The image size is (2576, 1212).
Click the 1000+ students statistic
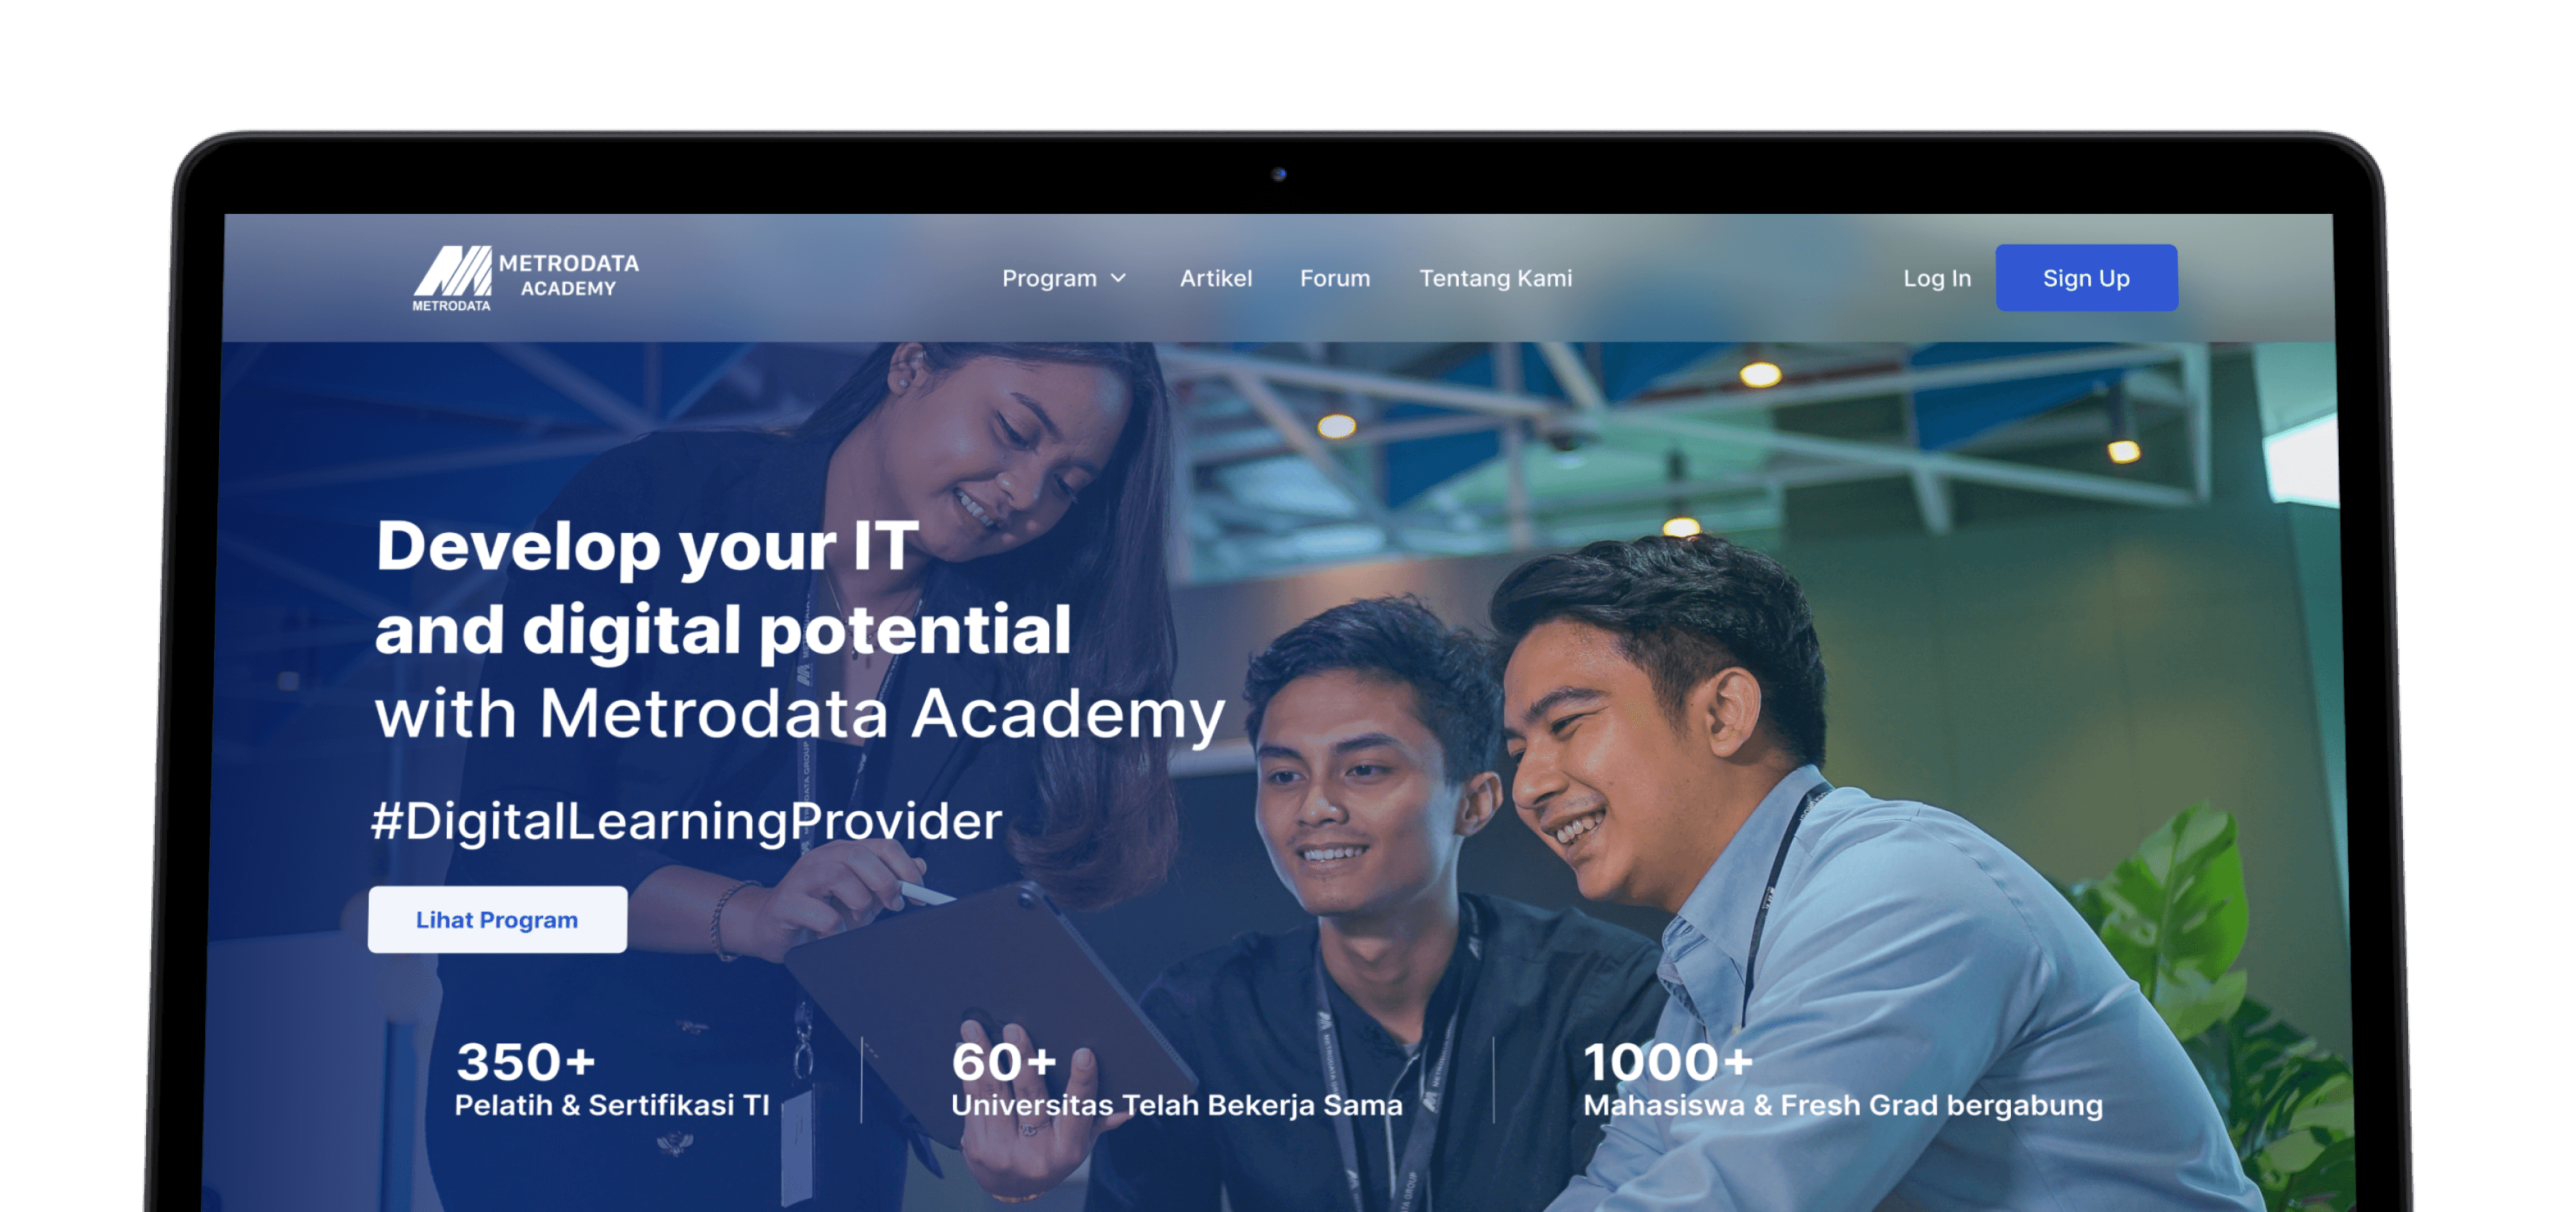(x=1667, y=1061)
